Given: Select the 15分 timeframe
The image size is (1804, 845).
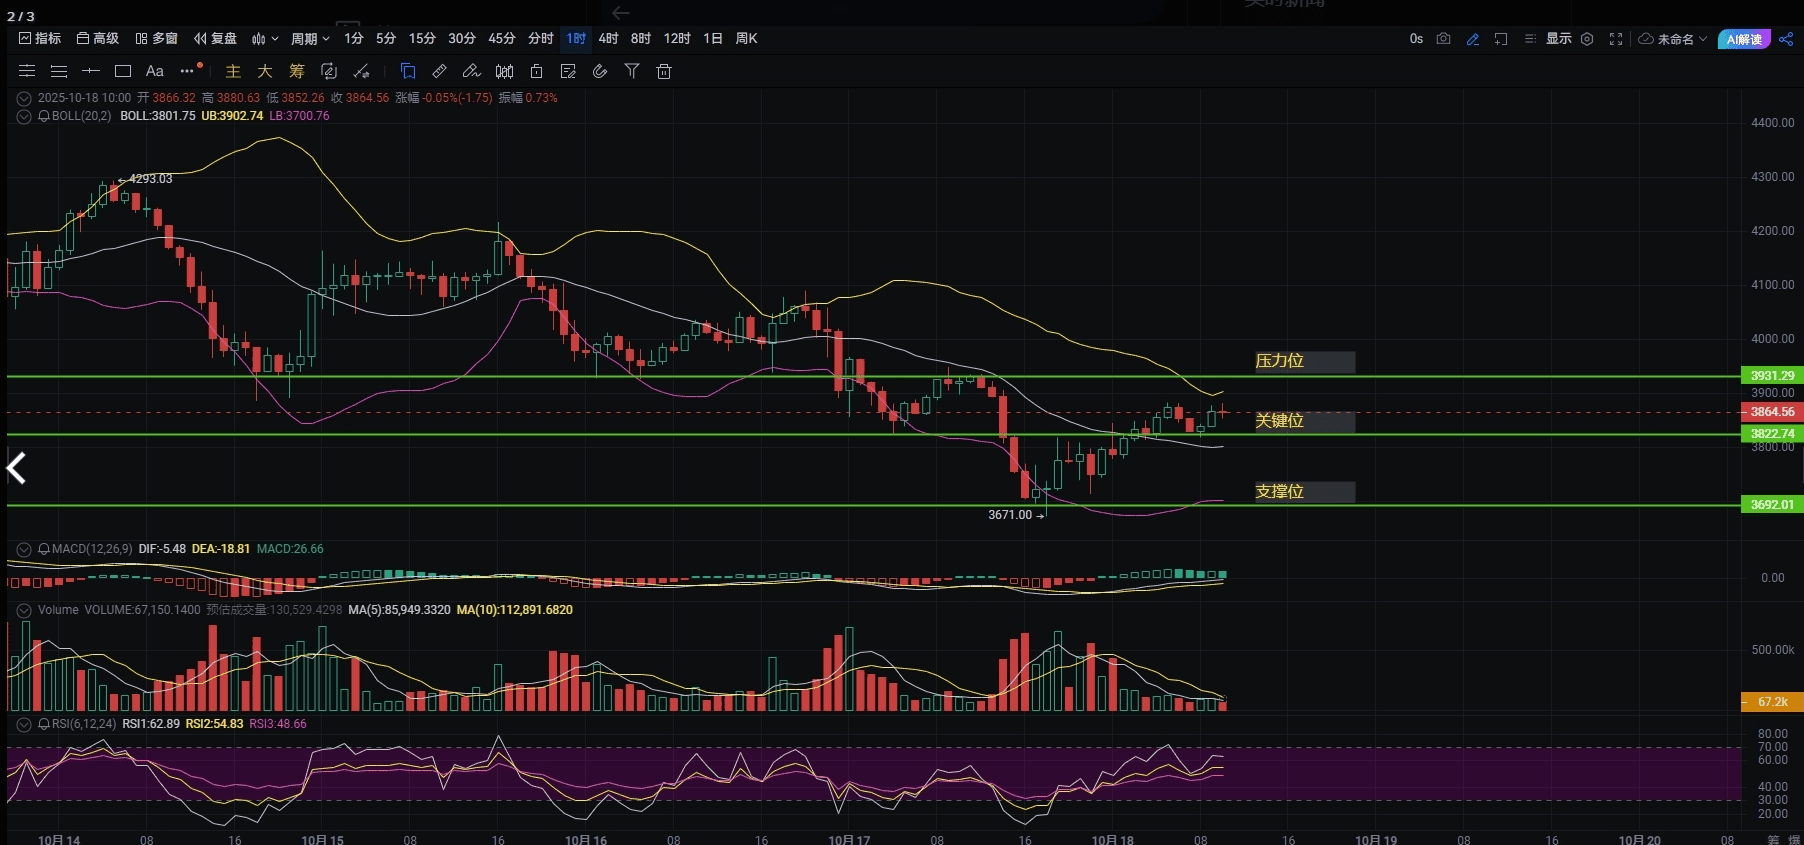Looking at the screenshot, I should point(422,39).
